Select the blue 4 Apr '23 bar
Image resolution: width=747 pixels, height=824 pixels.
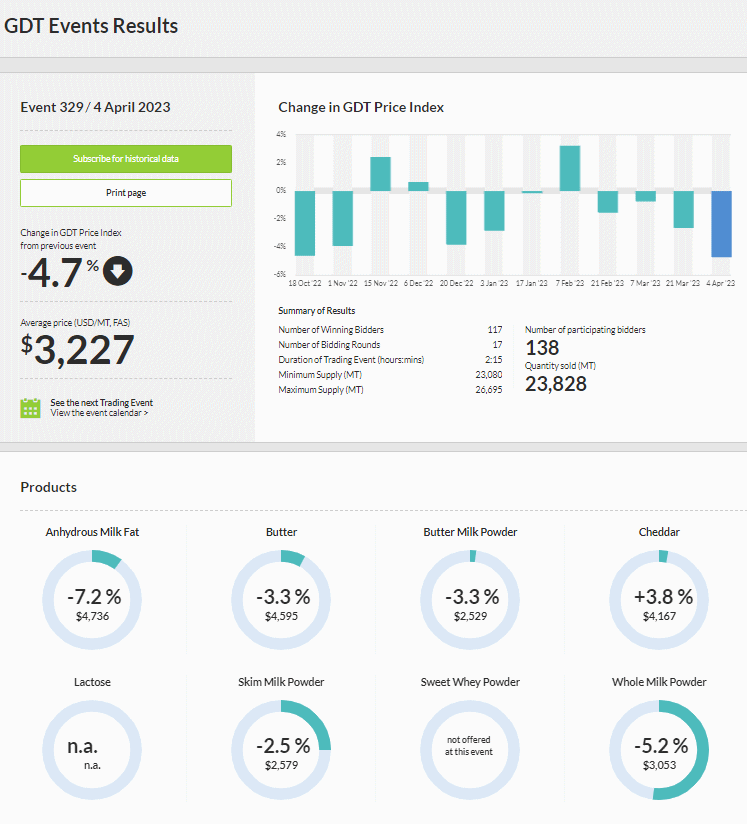point(722,224)
